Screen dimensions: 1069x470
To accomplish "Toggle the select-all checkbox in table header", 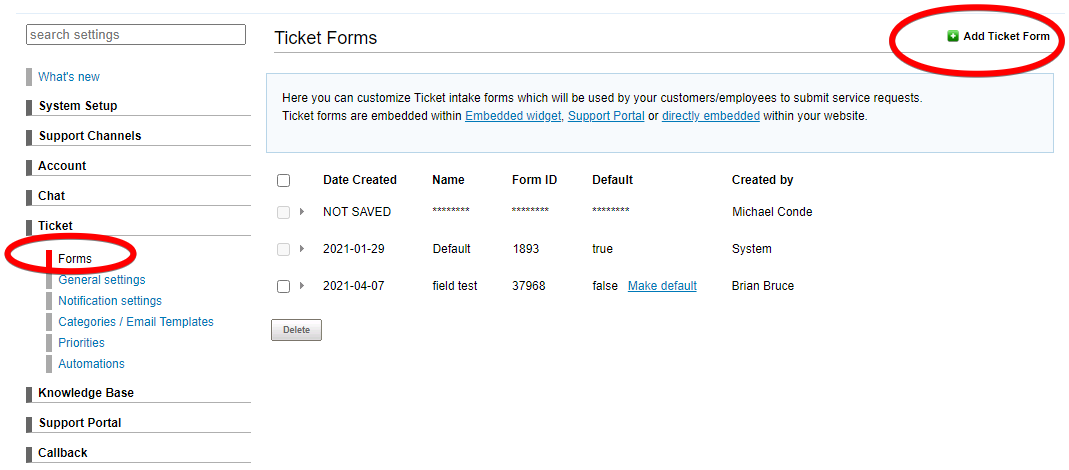I will pos(283,181).
